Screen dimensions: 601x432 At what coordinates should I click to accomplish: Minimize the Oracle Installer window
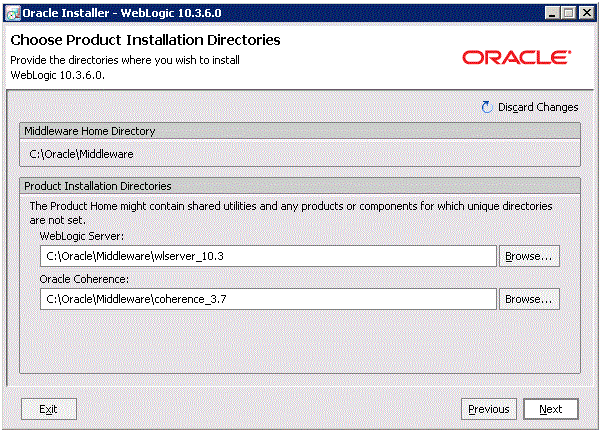pos(552,13)
